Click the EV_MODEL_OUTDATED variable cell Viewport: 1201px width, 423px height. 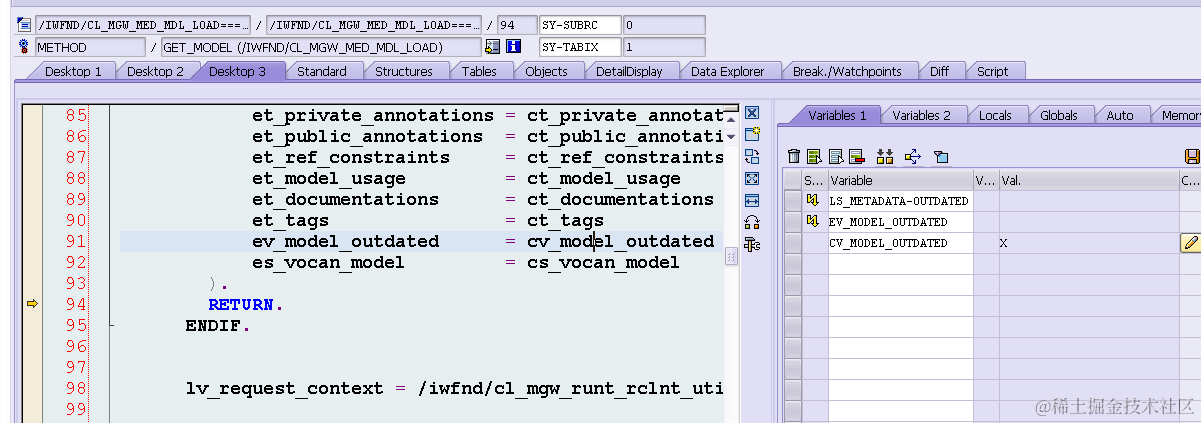point(899,222)
